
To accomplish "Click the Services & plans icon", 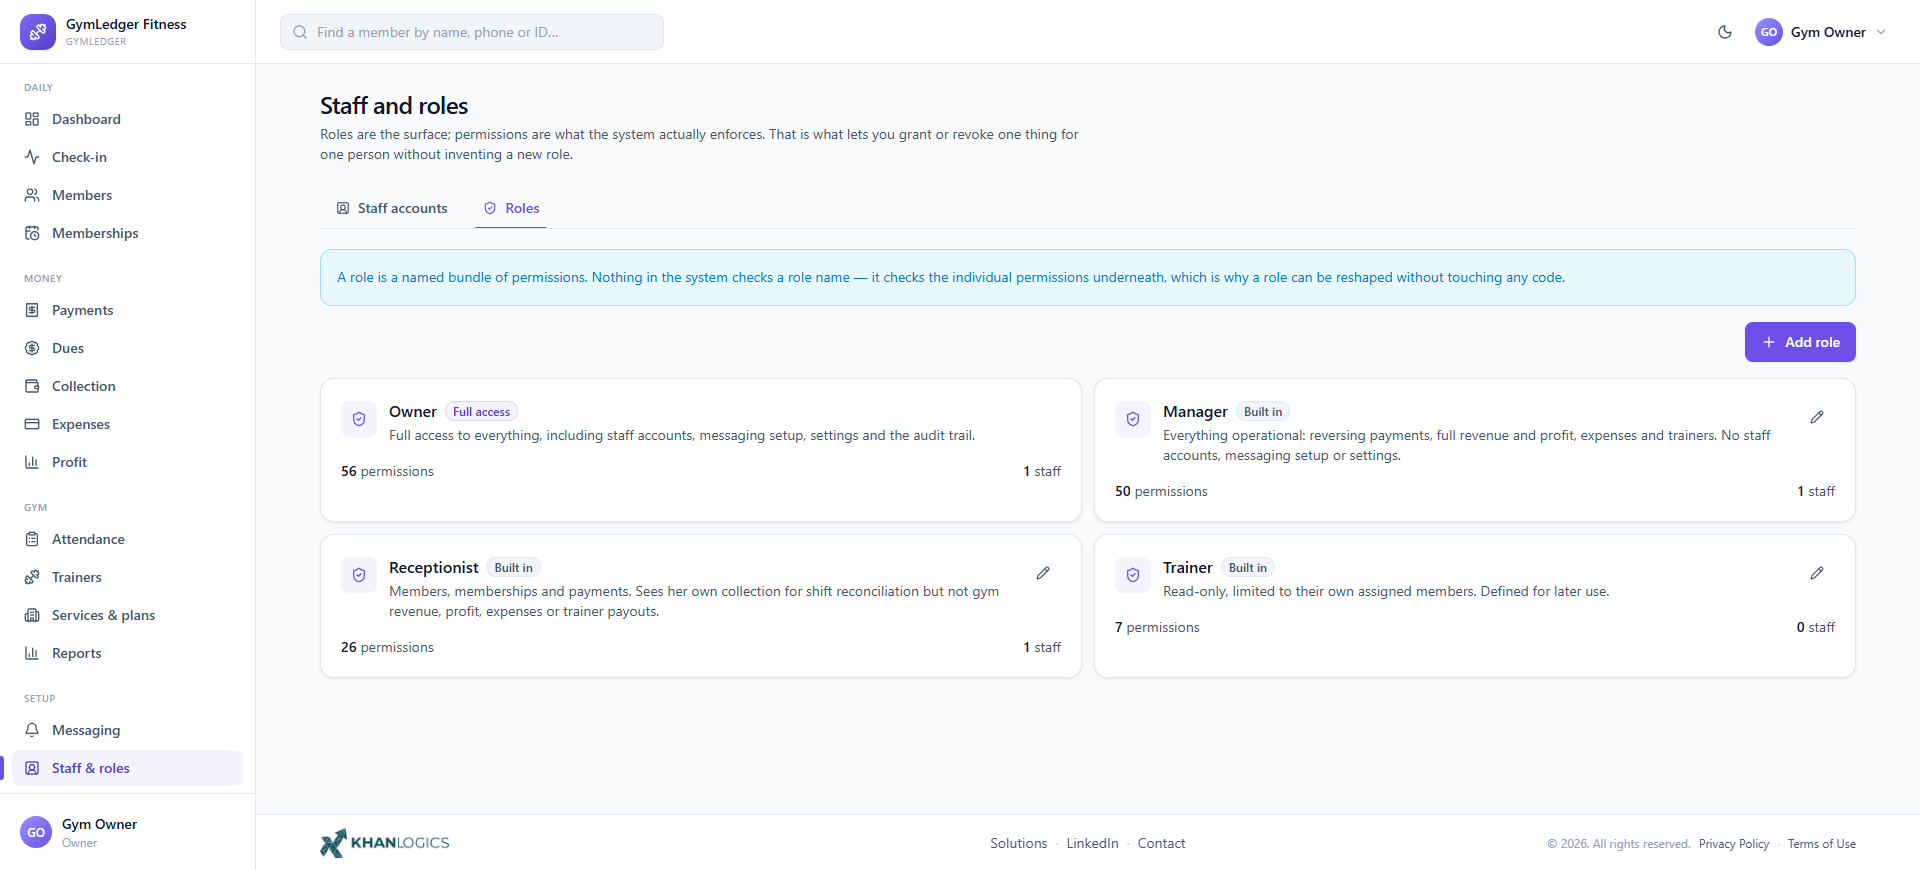I will click(x=32, y=615).
